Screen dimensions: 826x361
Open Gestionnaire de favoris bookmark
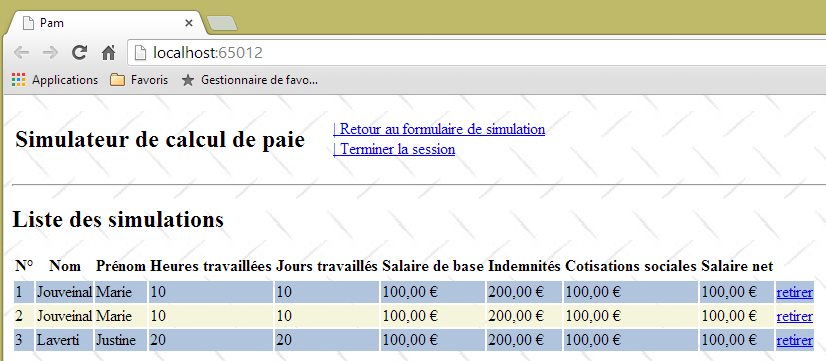[x=249, y=80]
